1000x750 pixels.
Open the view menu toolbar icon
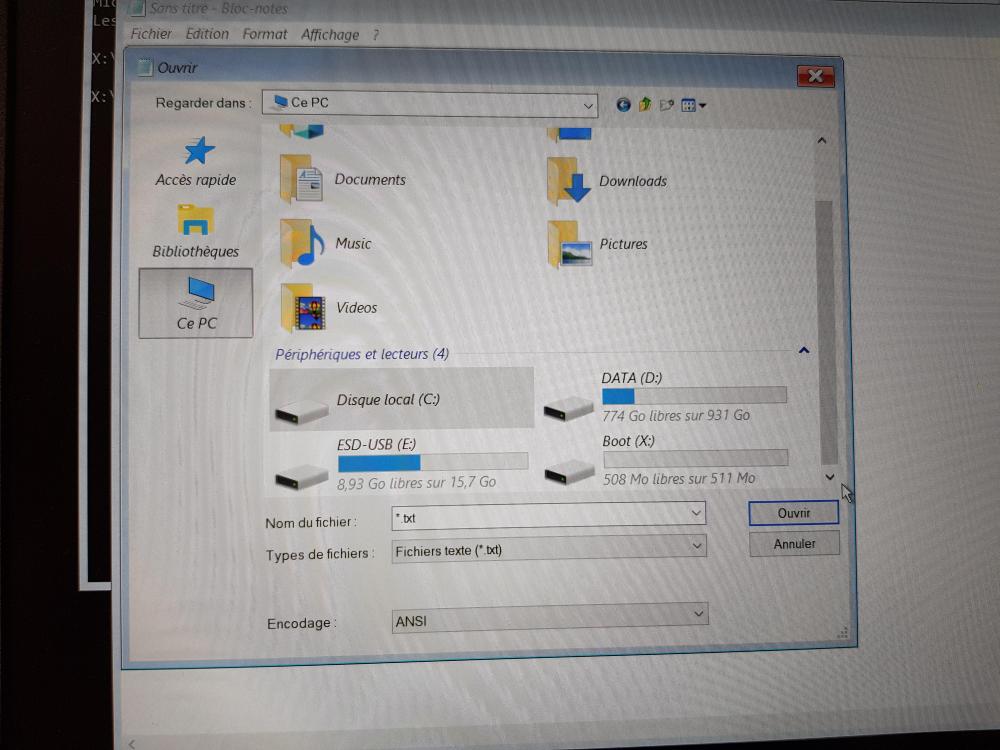pos(693,105)
